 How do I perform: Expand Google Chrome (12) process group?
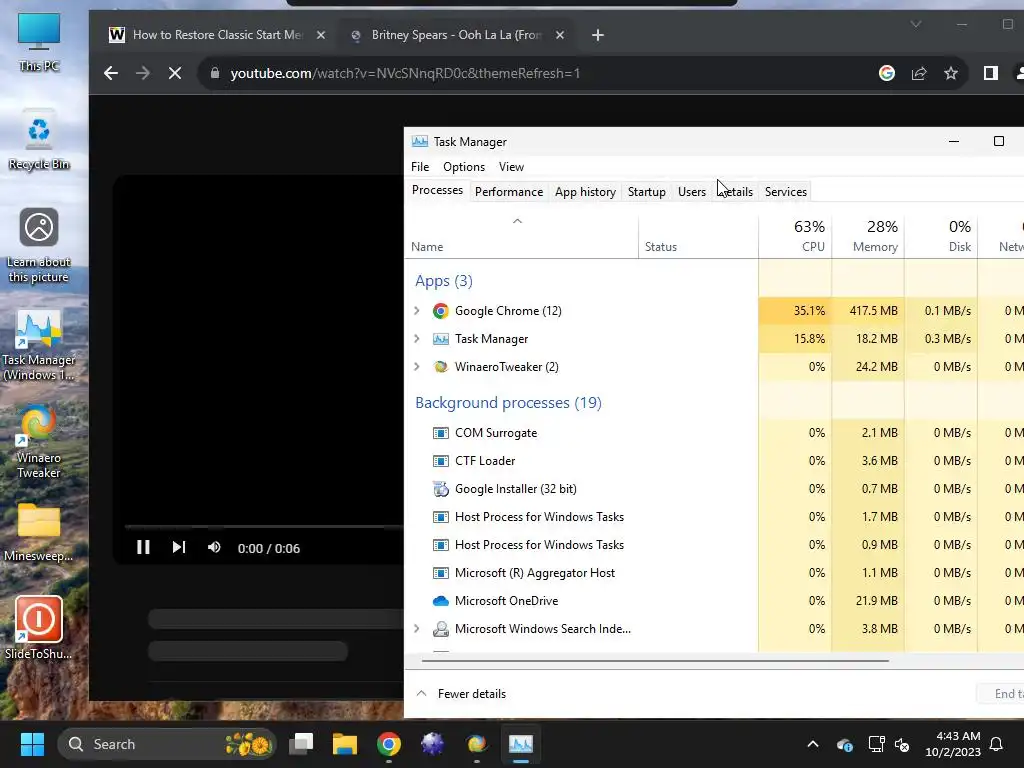417,311
